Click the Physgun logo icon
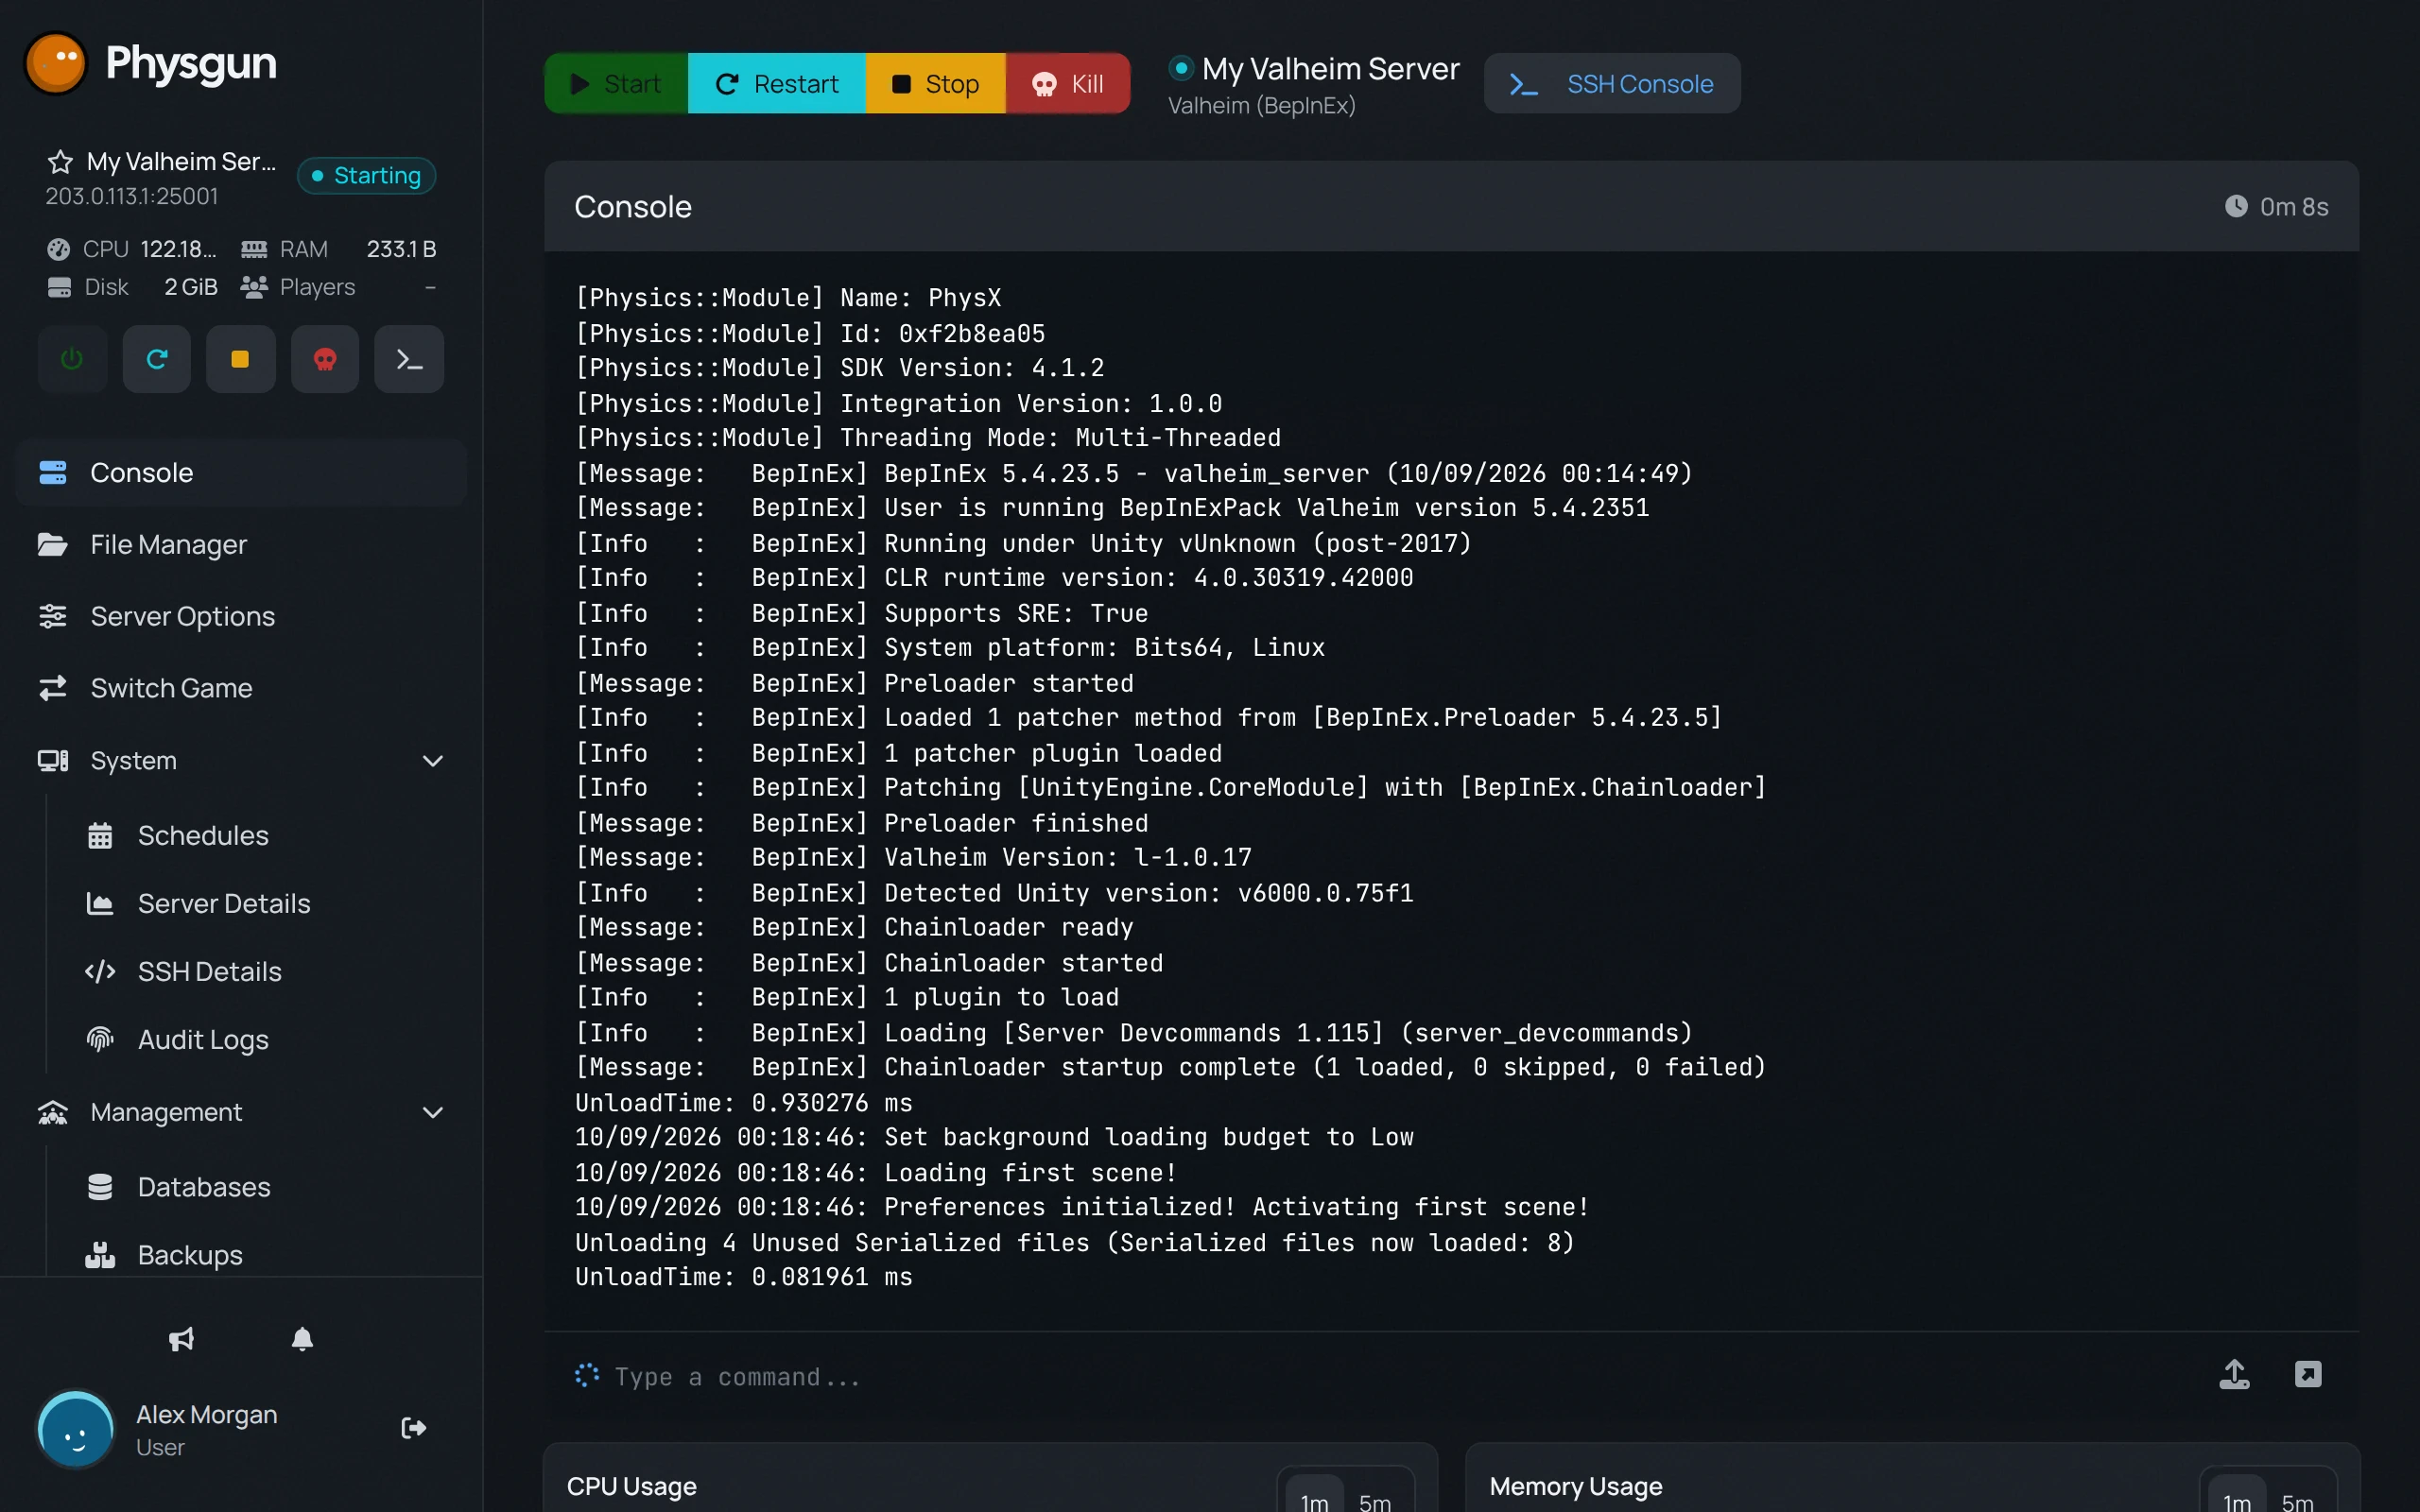Screen dimensions: 2420x1512 tap(56, 62)
